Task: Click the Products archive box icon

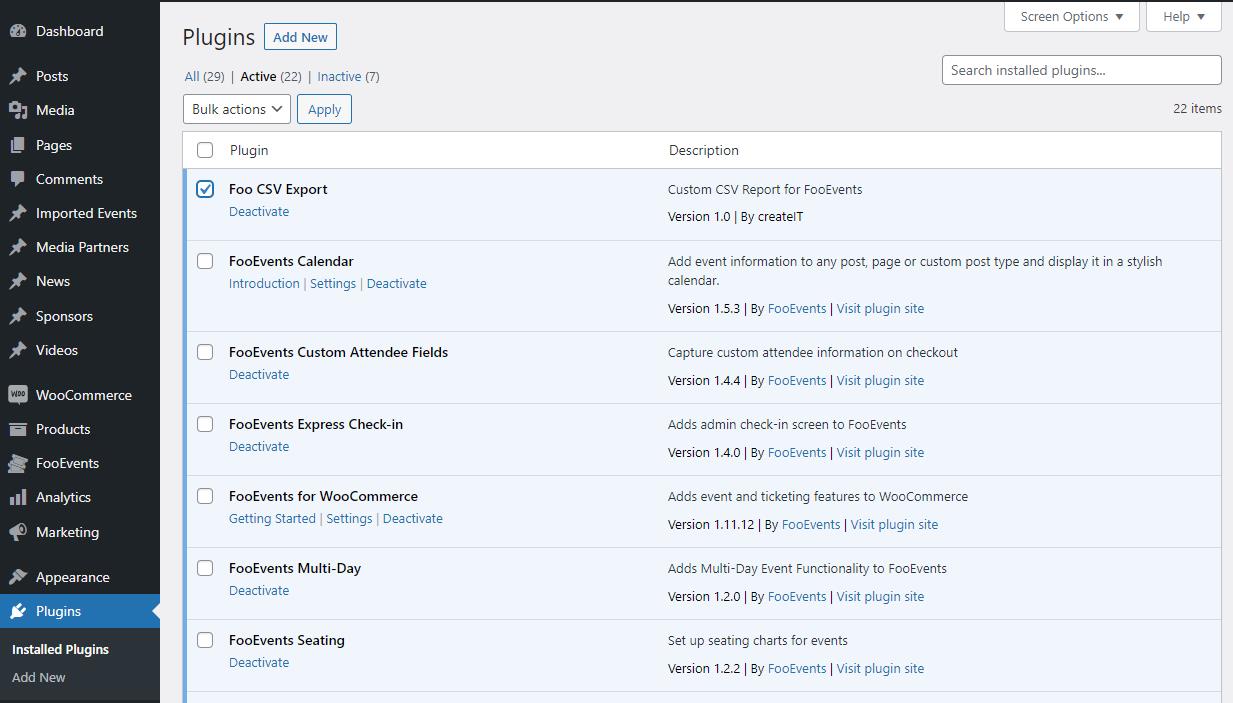Action: click(x=17, y=429)
